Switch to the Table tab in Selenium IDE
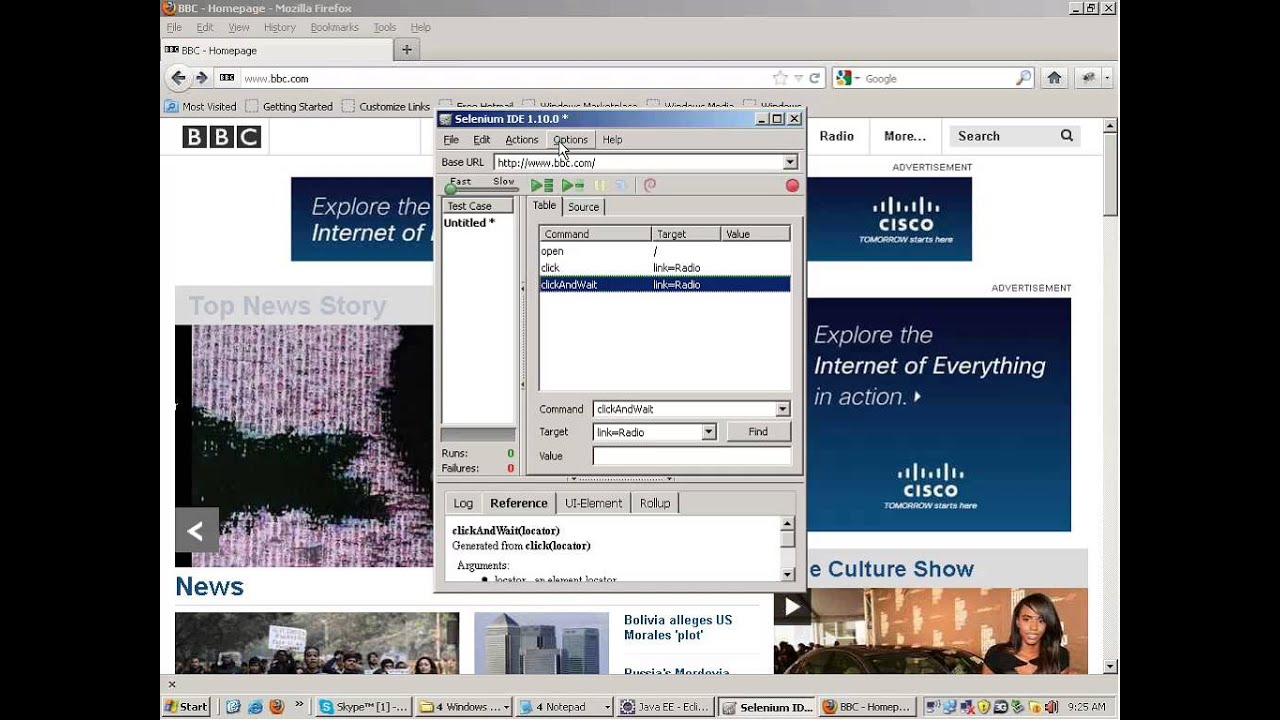 click(x=544, y=206)
